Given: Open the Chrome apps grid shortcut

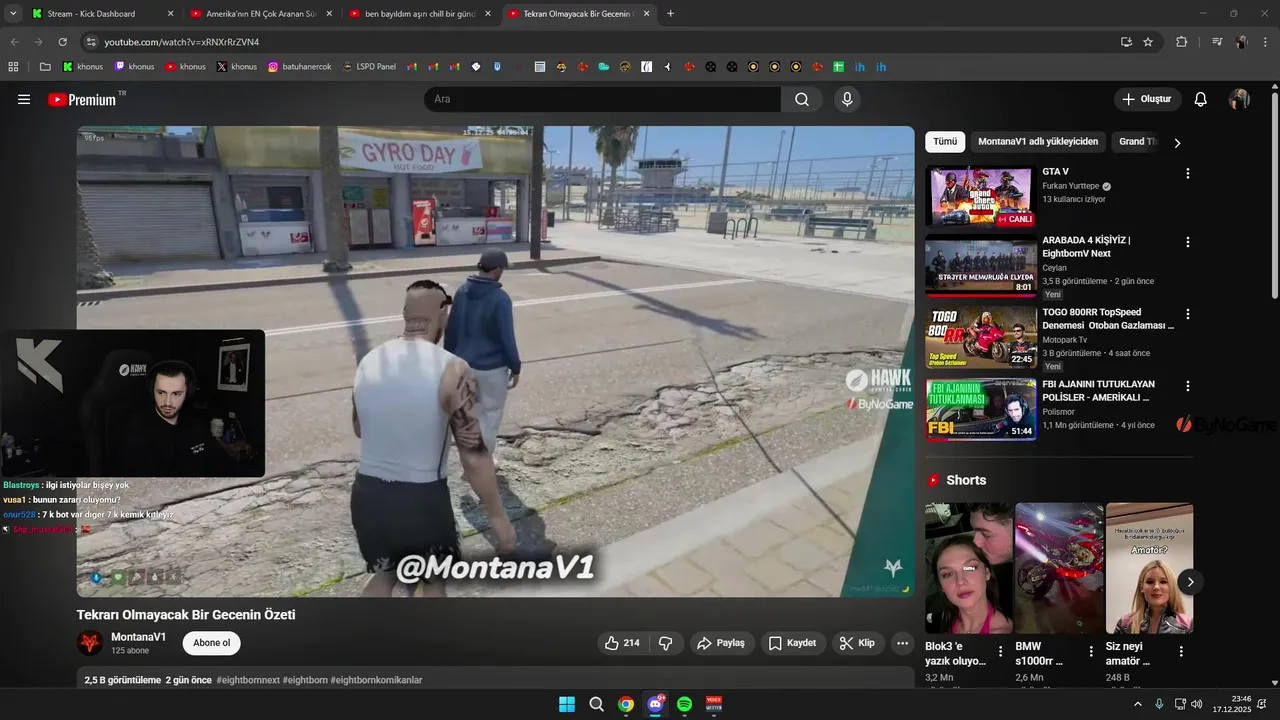Looking at the screenshot, I should [x=13, y=67].
